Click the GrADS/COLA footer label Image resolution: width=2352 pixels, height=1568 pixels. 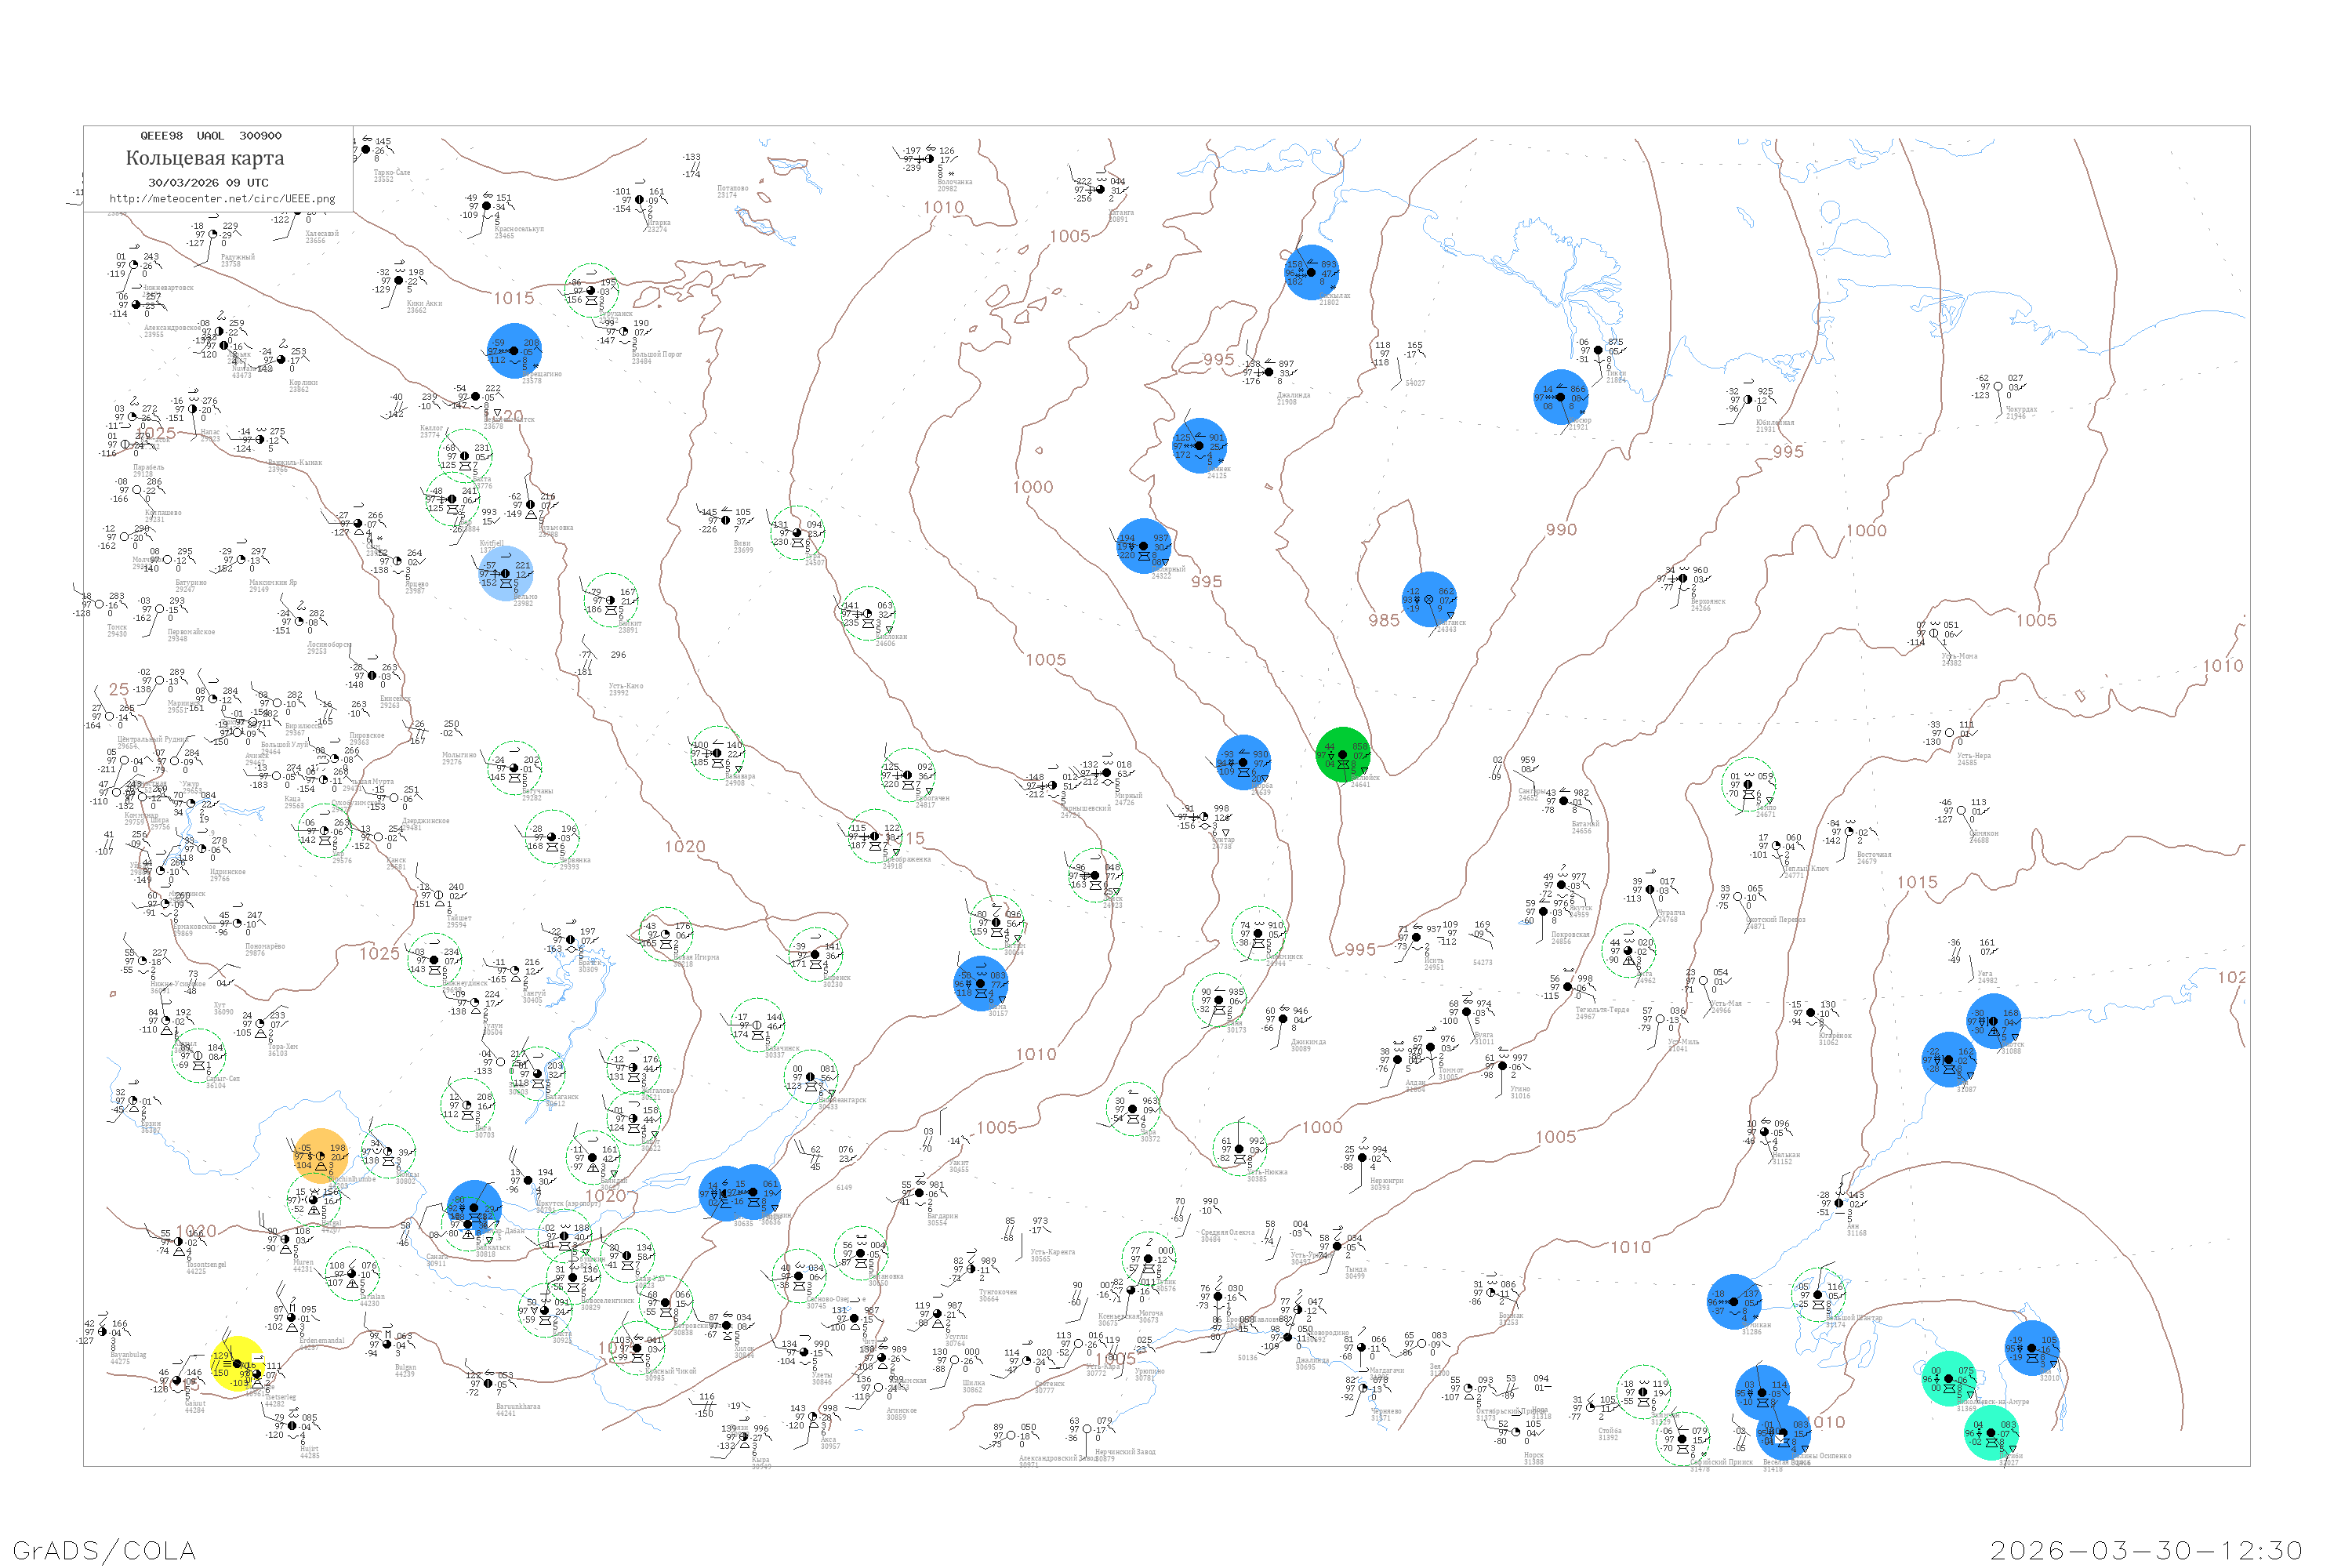(x=104, y=1550)
